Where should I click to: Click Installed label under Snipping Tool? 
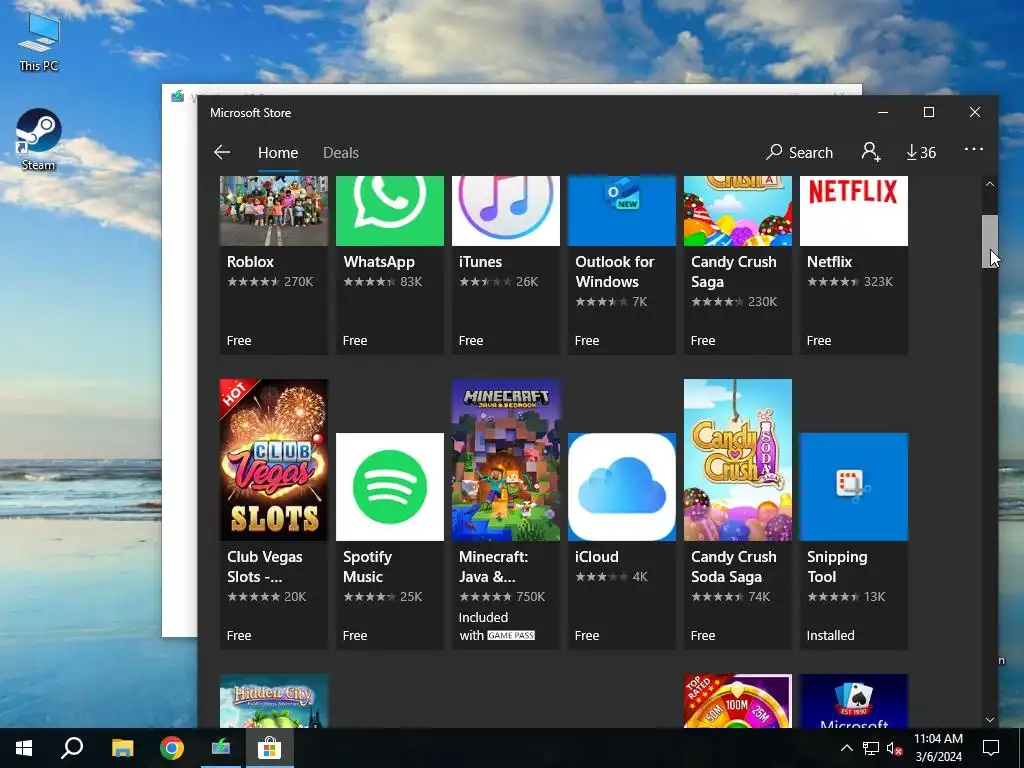click(x=830, y=635)
